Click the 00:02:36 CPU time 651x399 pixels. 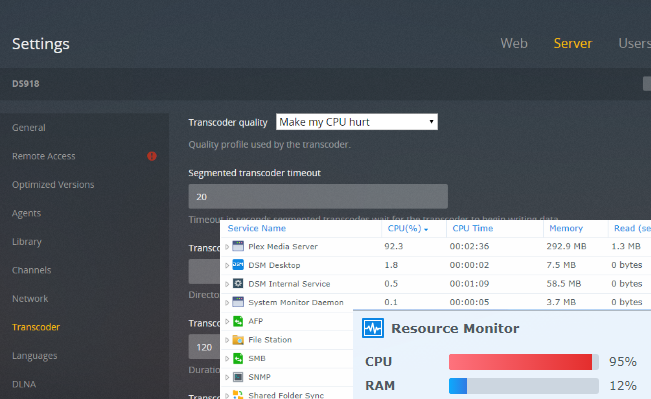pos(469,246)
